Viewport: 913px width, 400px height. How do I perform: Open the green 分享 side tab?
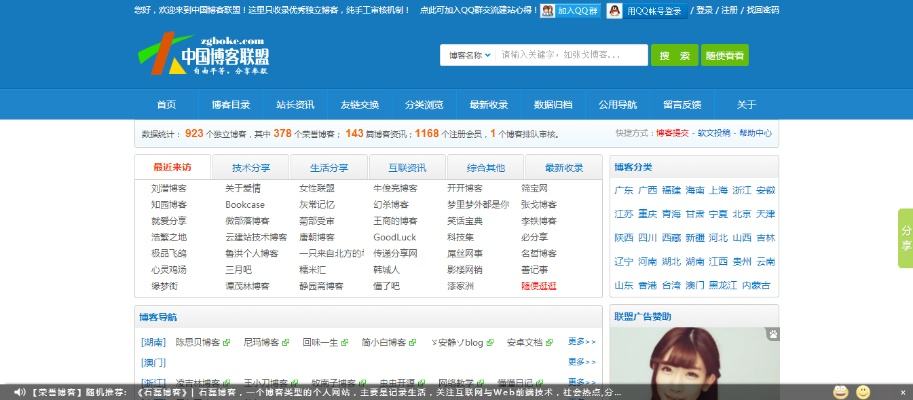(x=905, y=238)
